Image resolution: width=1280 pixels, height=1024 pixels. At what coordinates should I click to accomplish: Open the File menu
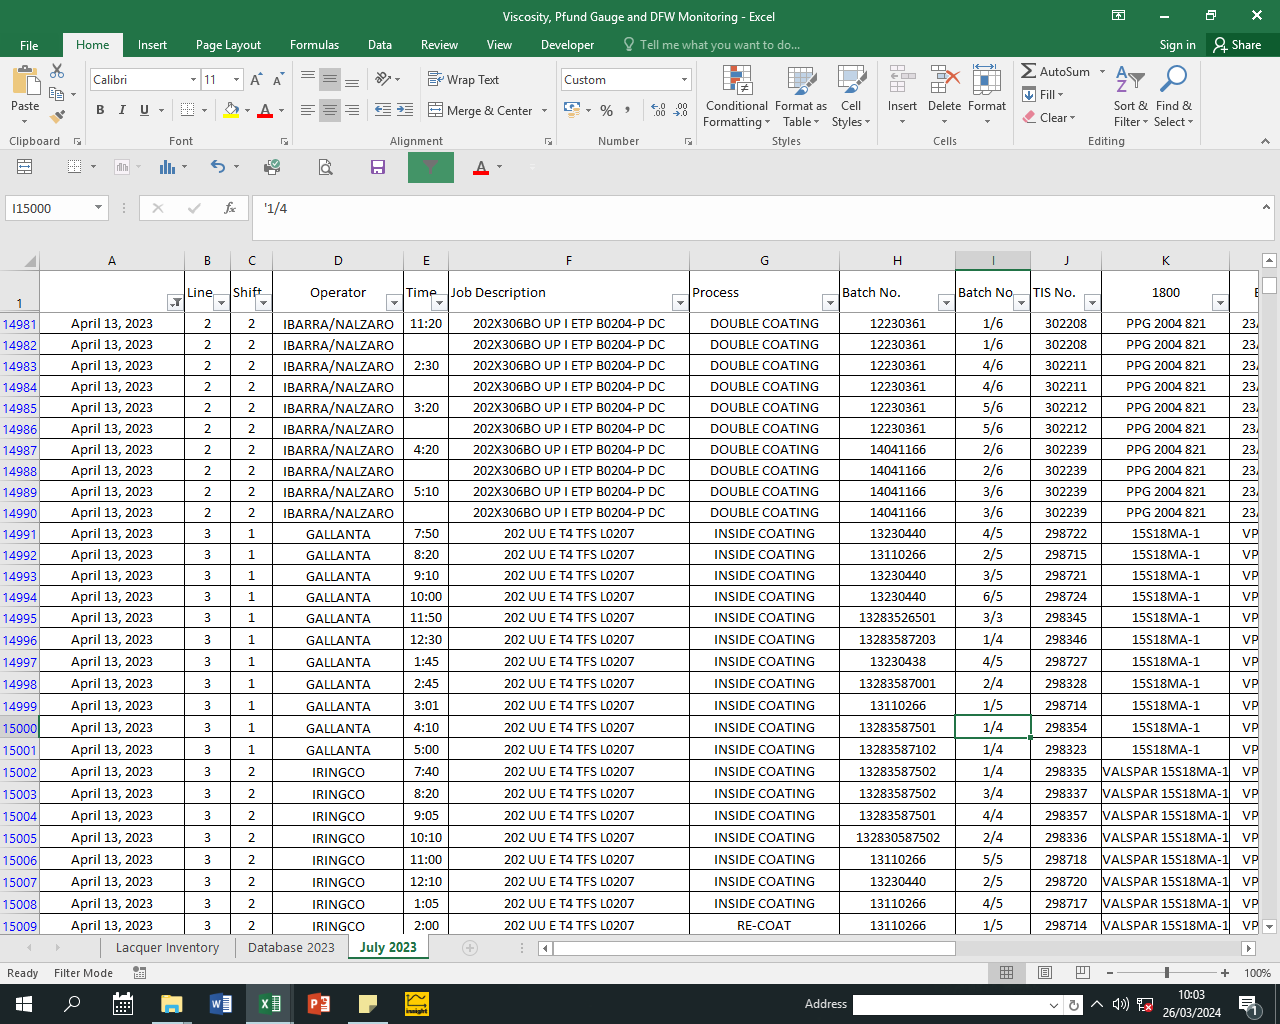coord(30,45)
